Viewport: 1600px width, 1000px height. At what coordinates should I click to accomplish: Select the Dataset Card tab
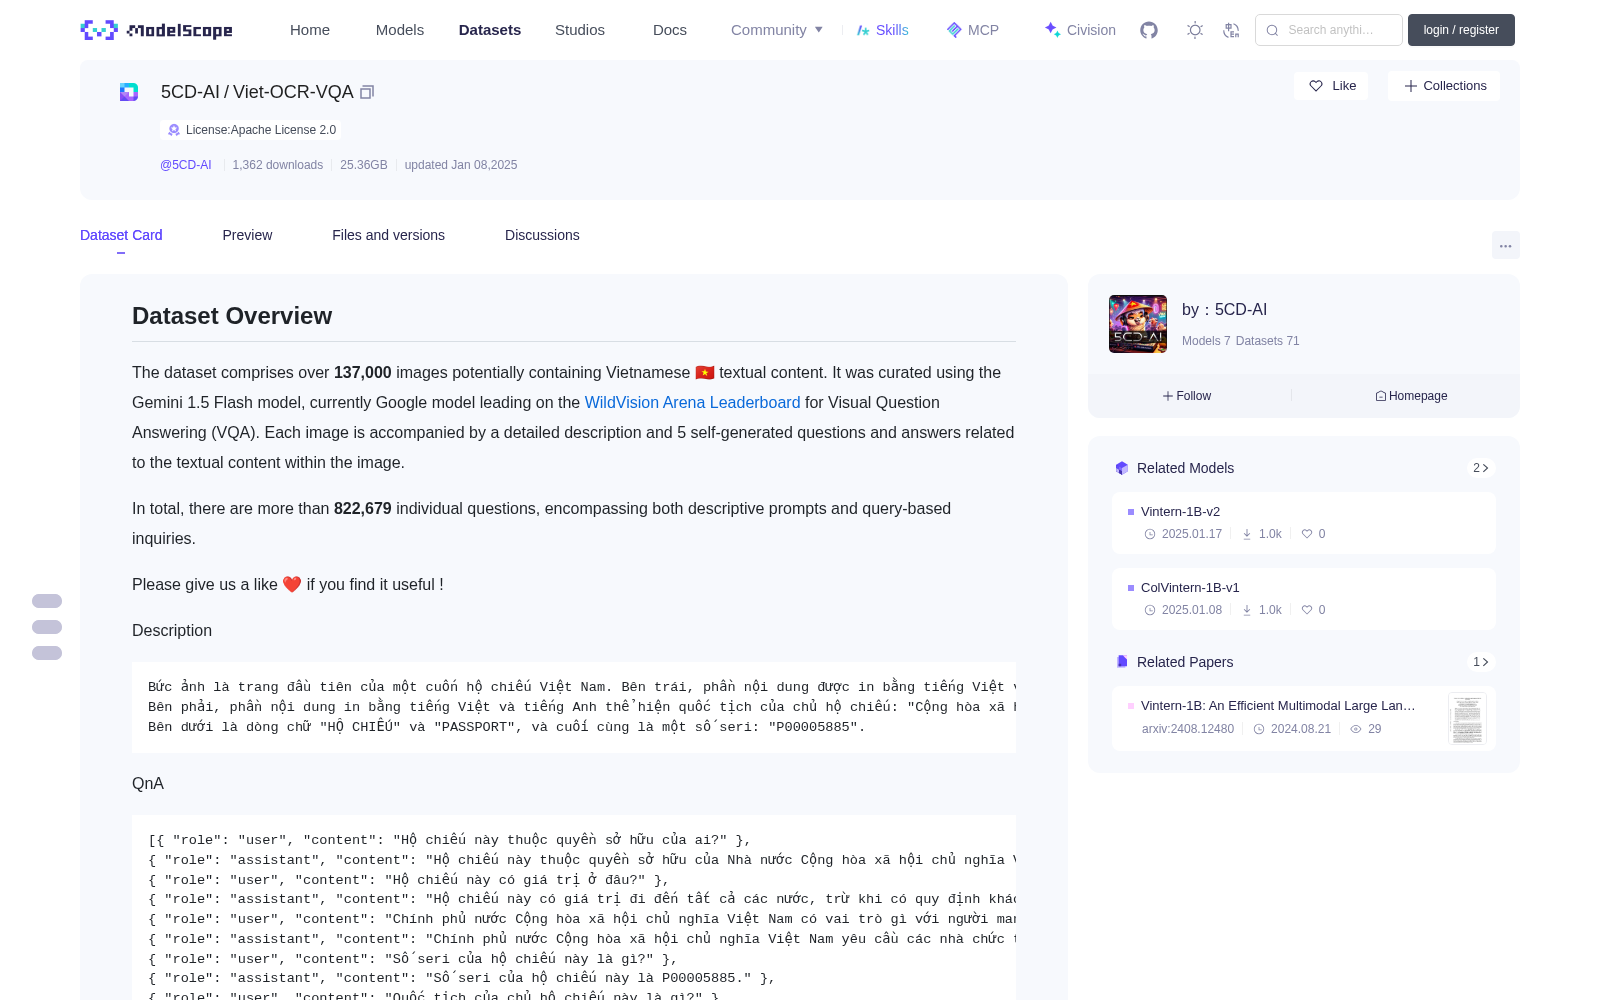(121, 235)
